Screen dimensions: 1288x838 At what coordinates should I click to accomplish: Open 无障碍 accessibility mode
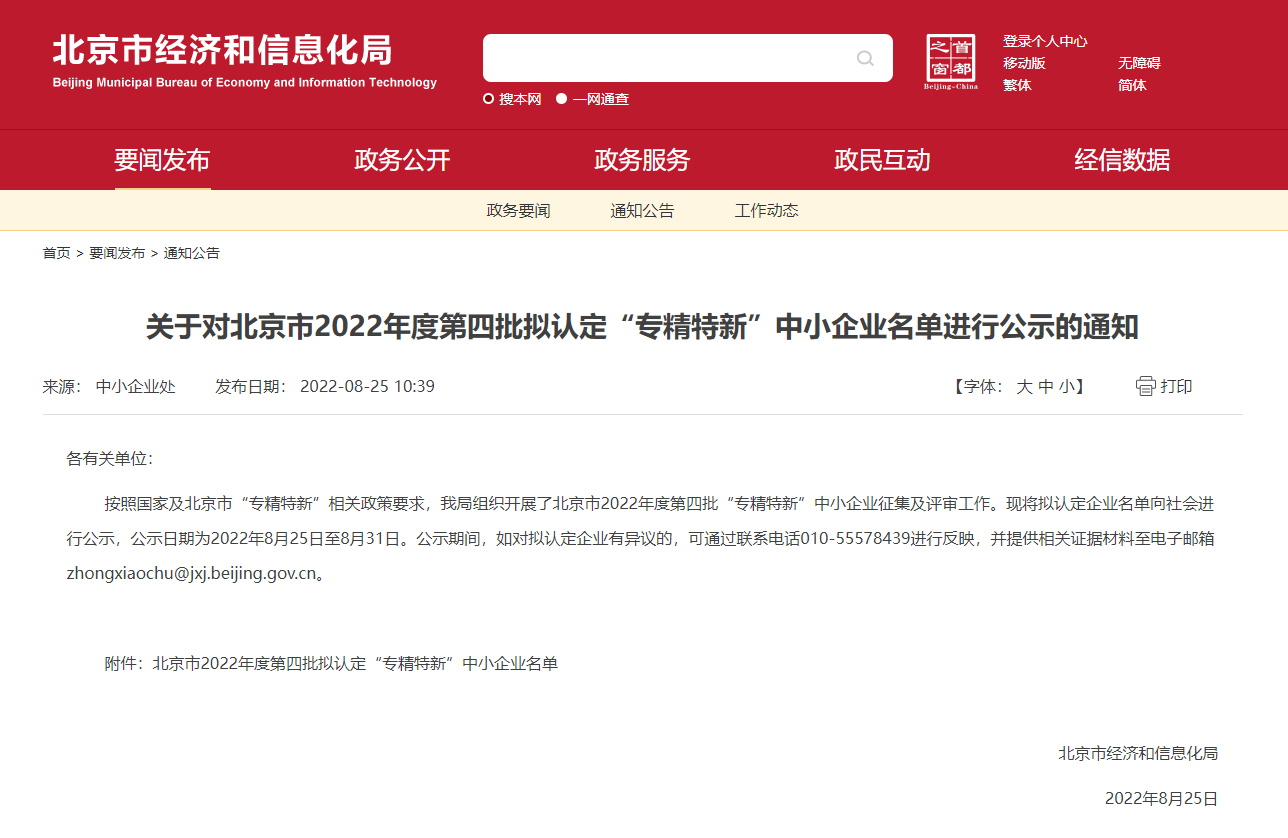(1139, 62)
